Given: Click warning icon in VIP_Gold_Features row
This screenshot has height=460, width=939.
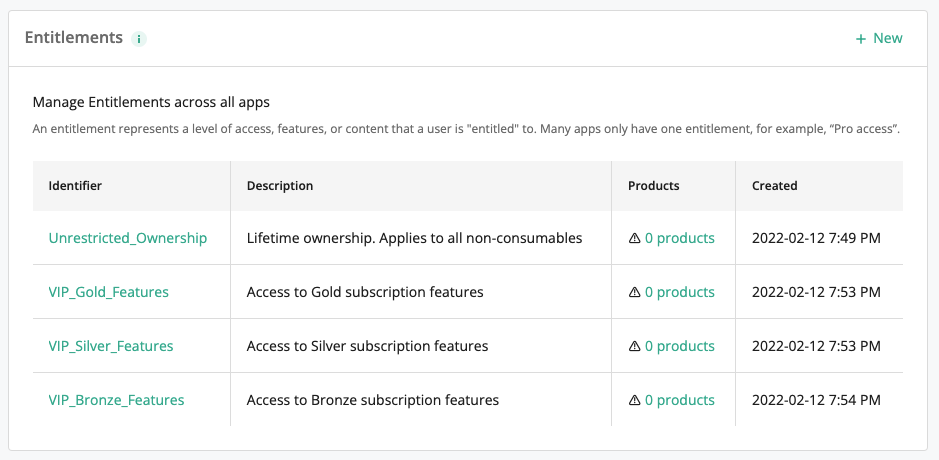Looking at the screenshot, I should pos(634,292).
